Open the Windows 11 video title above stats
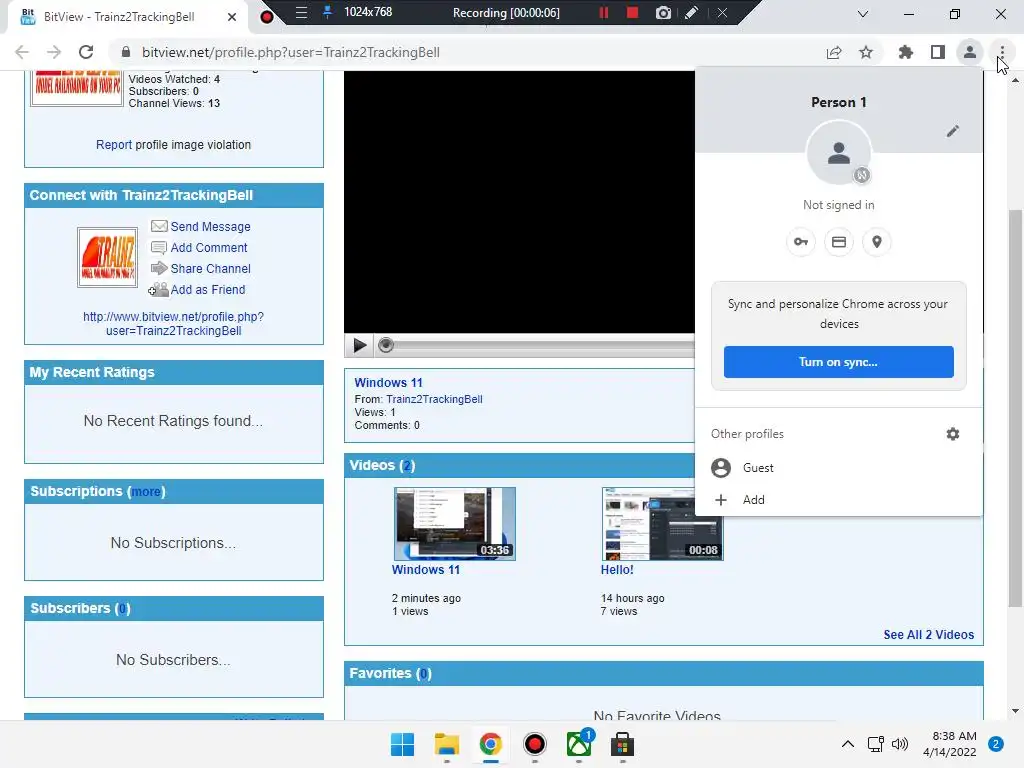 coord(389,383)
